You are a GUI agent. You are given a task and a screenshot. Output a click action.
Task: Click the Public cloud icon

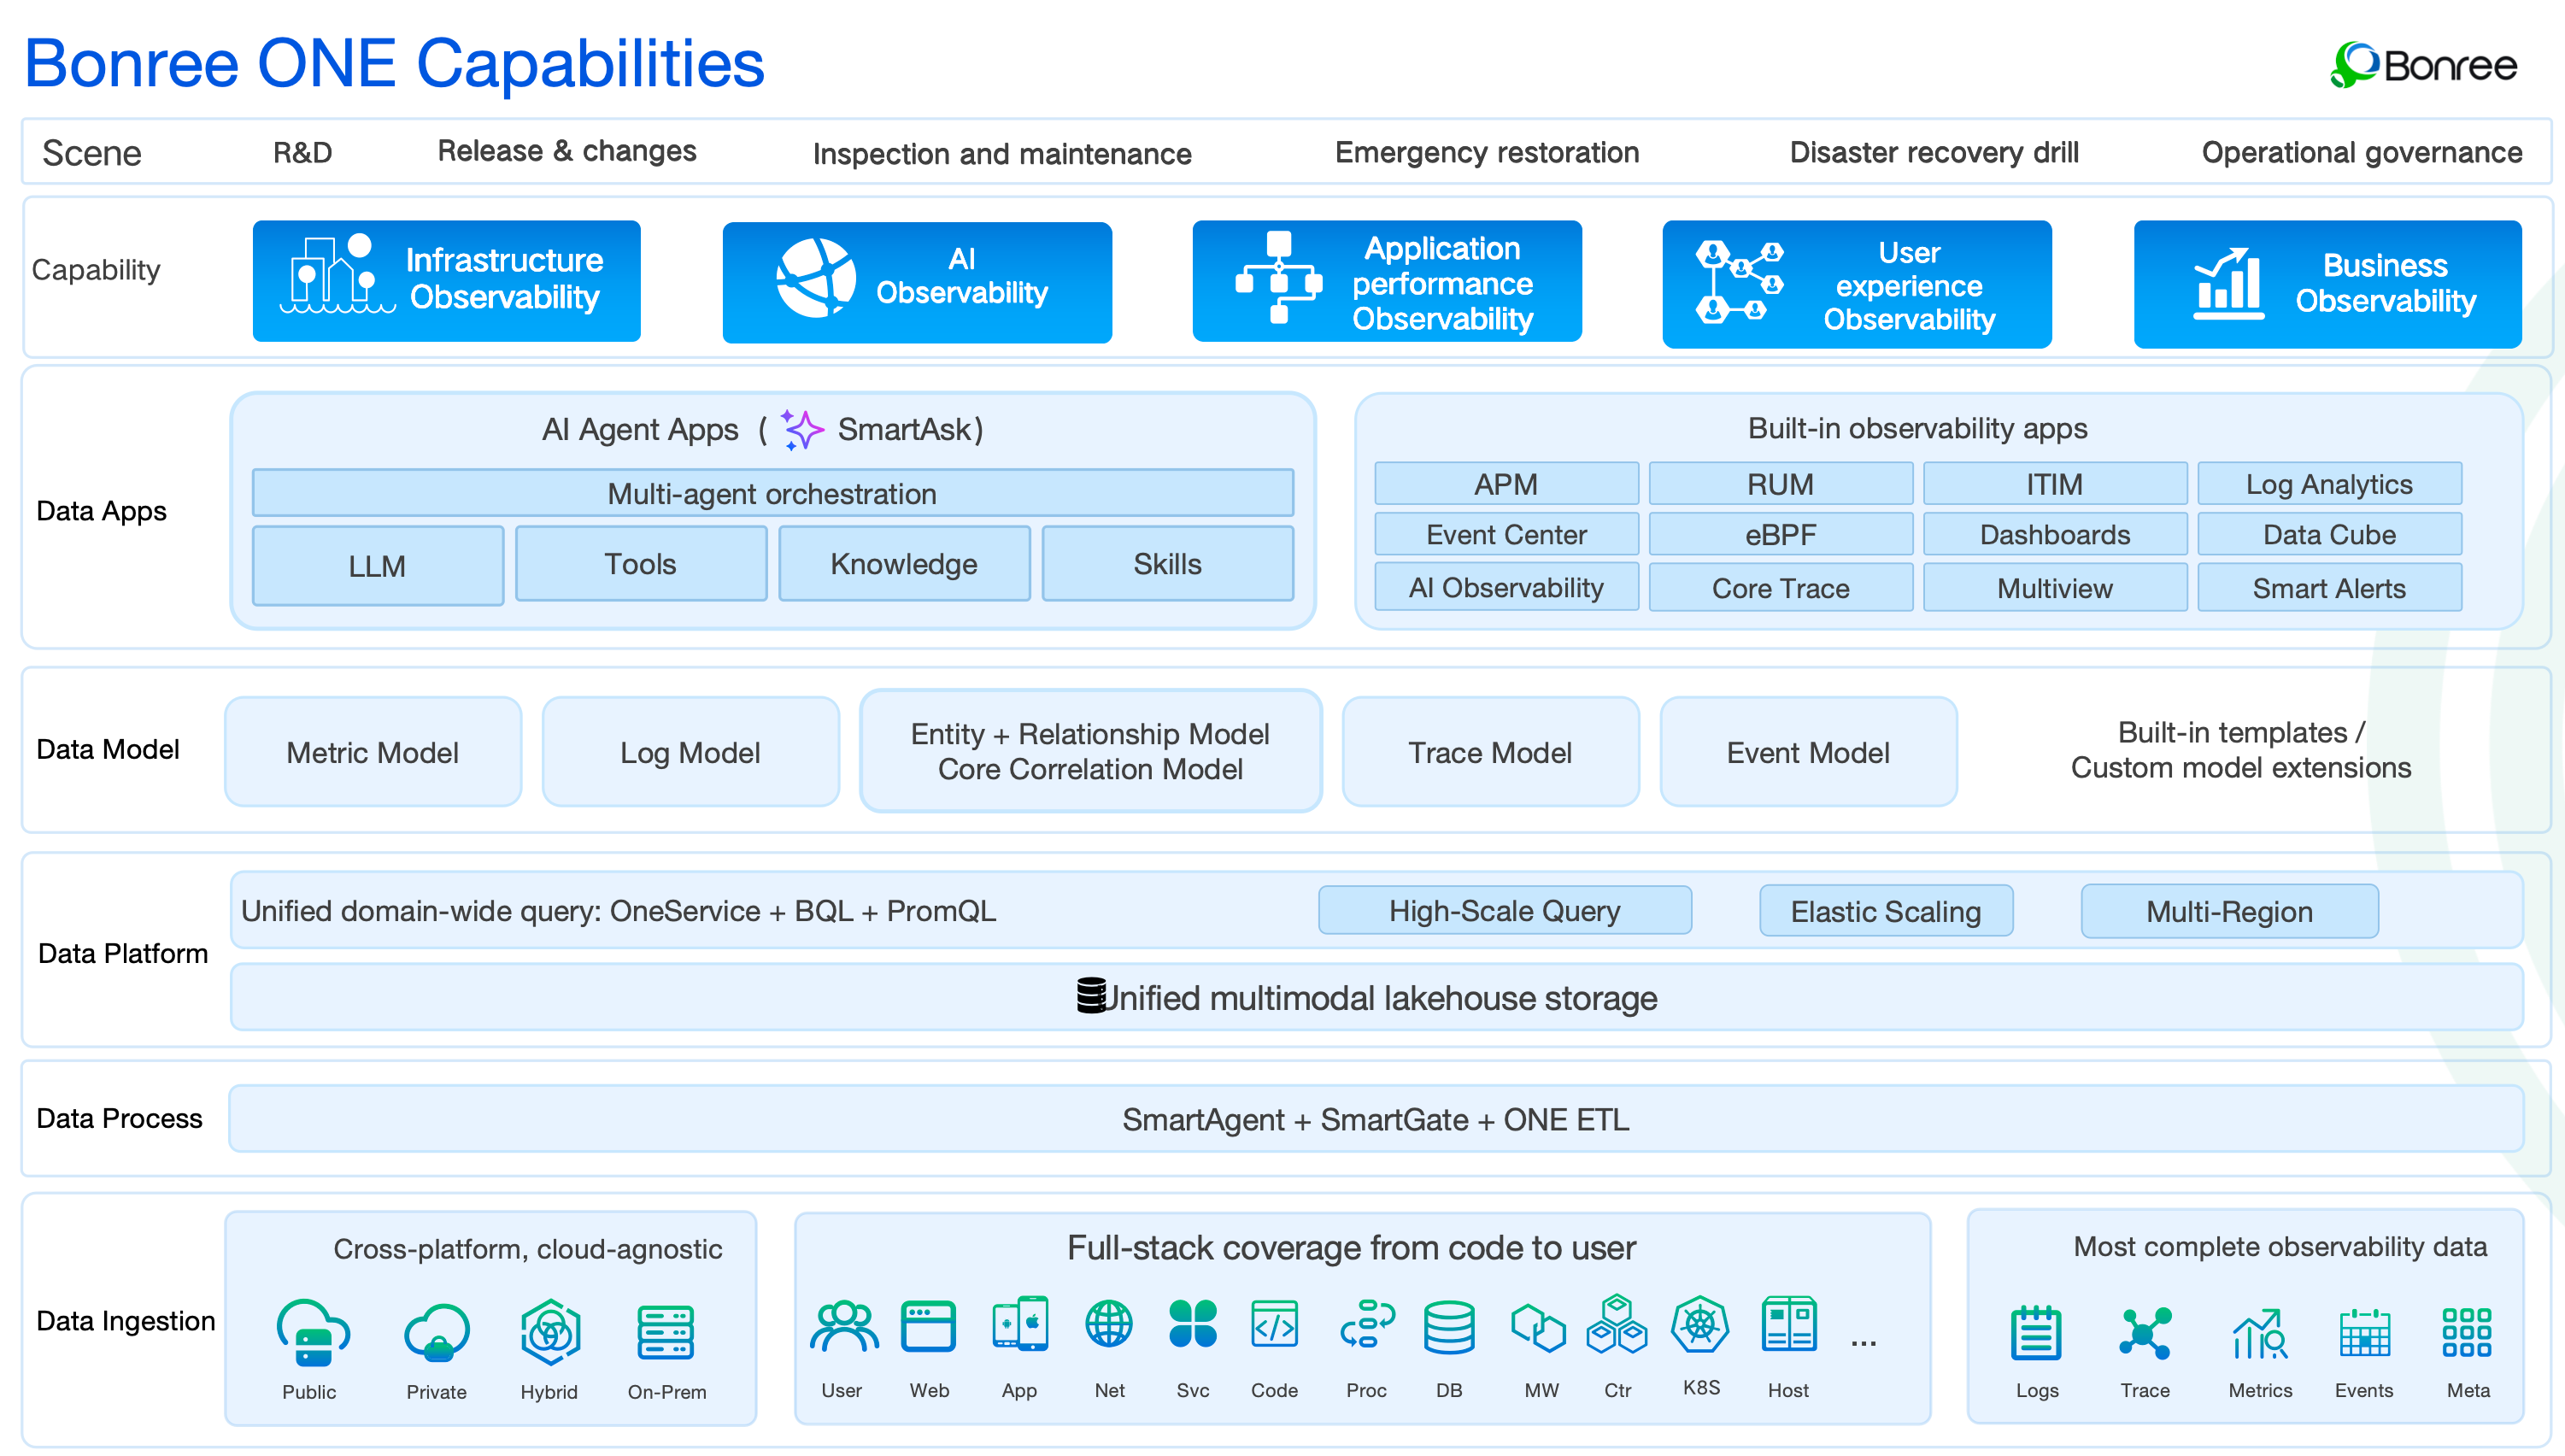coord(312,1331)
